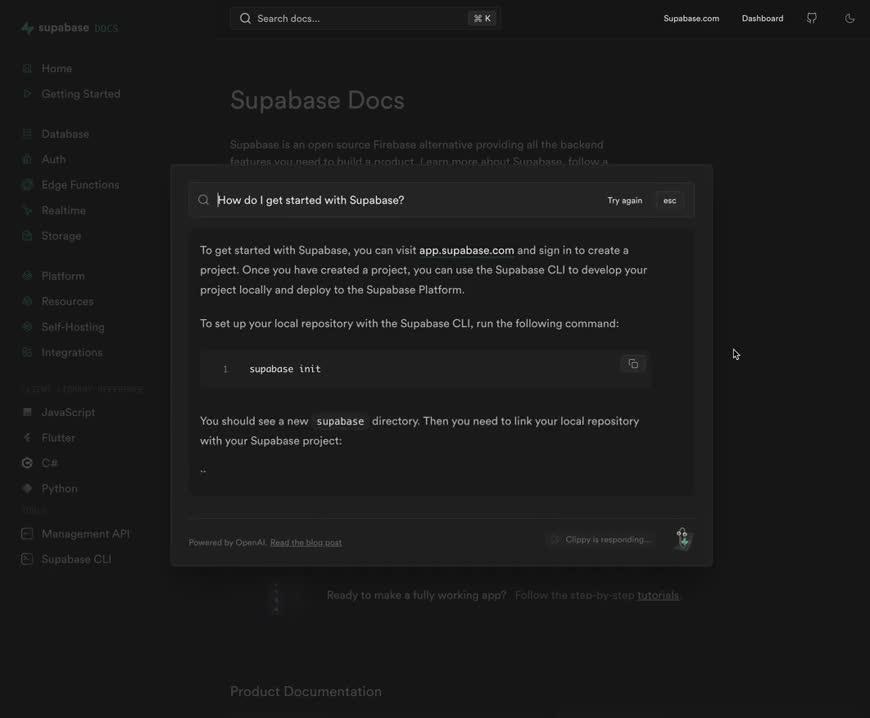This screenshot has width=870, height=718.
Task: Open the Storage section icon
Action: click(x=27, y=235)
